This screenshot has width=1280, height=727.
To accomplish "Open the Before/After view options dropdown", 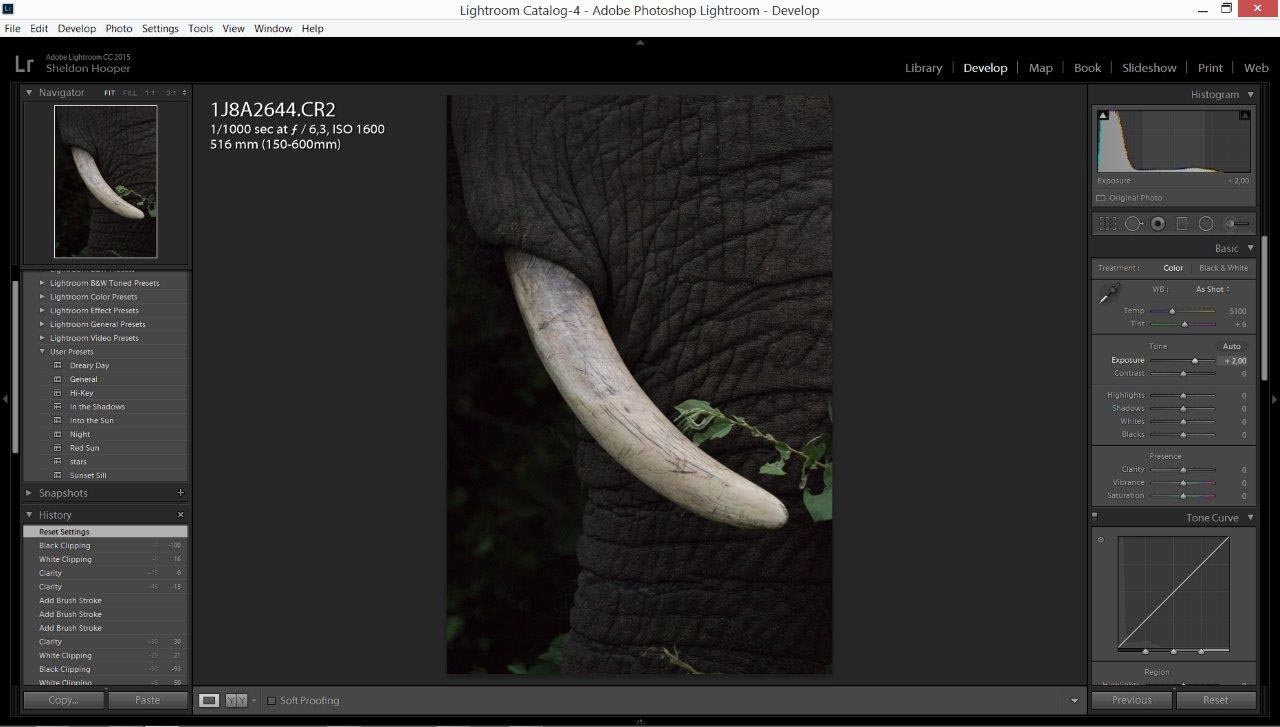I will pos(254,701).
